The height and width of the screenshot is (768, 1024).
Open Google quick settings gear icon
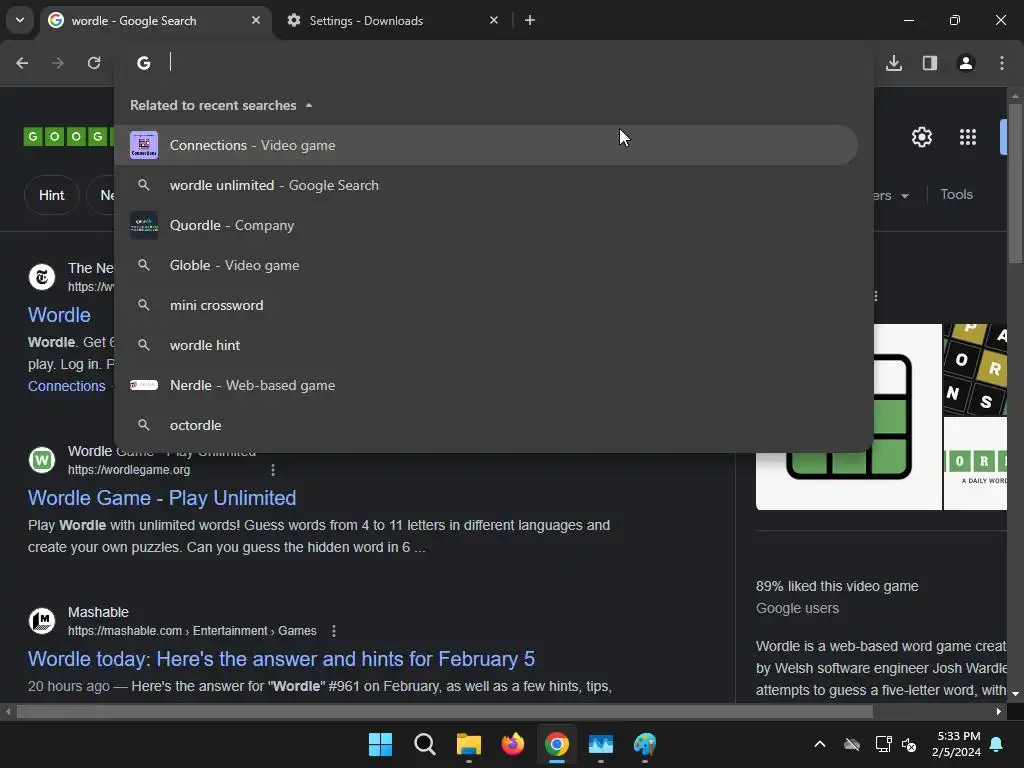[921, 137]
